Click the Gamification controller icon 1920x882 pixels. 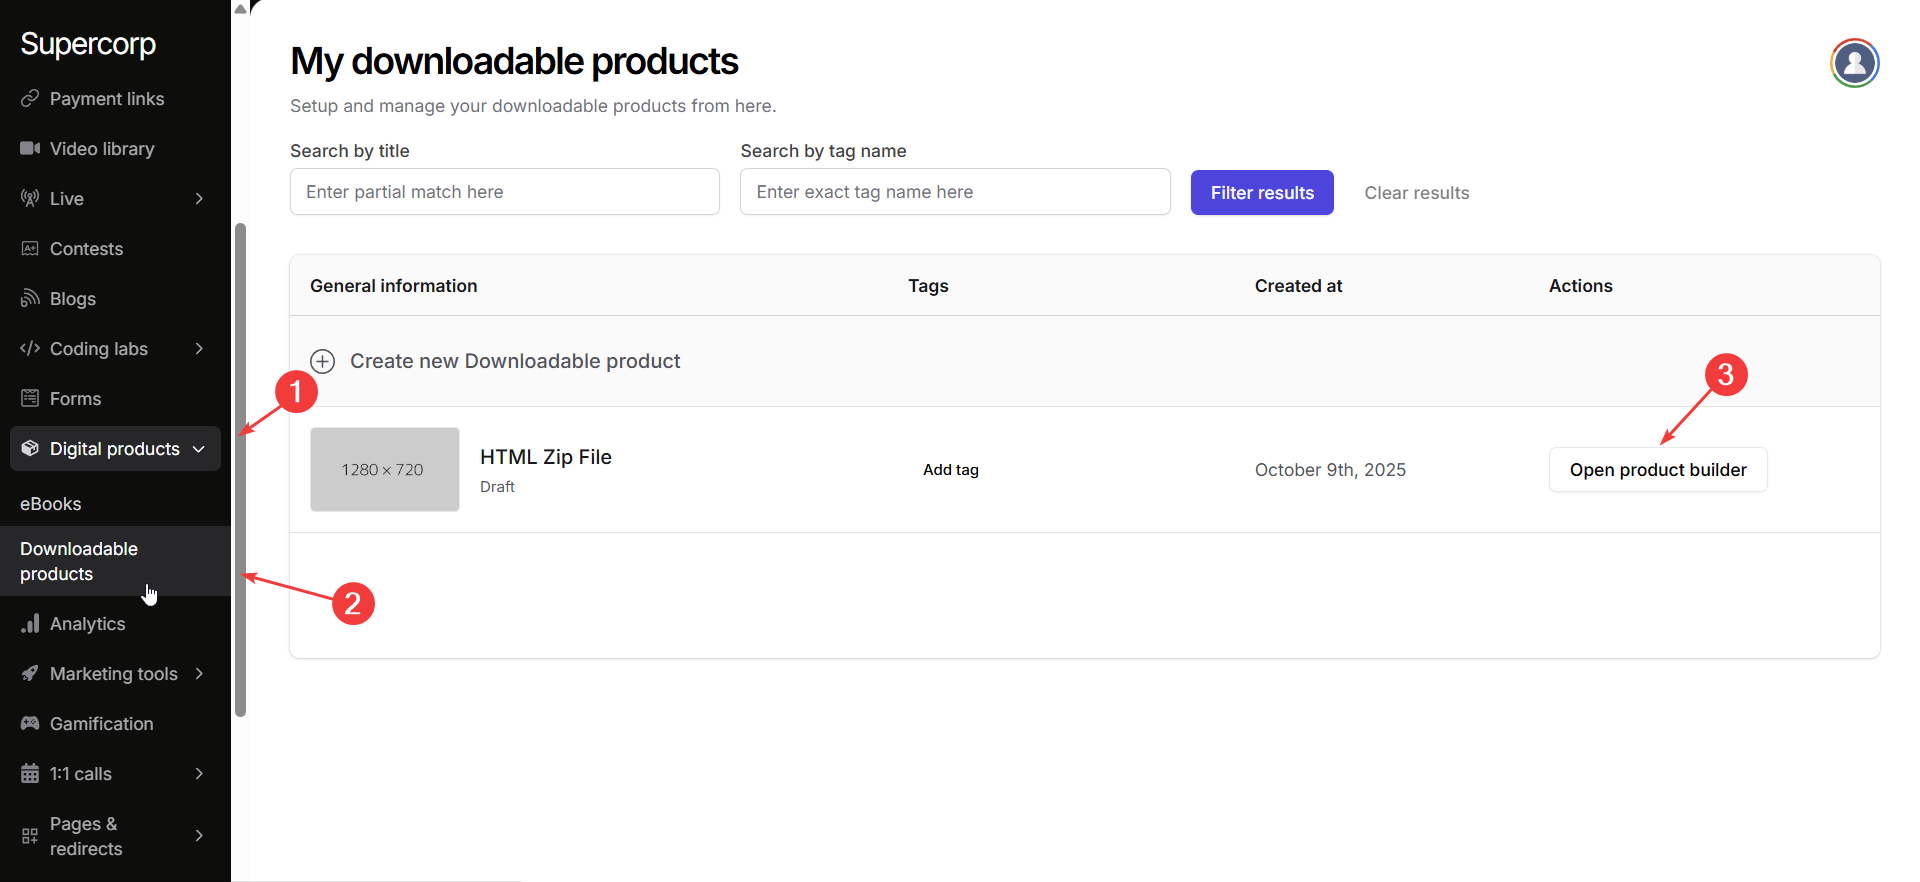coord(30,724)
